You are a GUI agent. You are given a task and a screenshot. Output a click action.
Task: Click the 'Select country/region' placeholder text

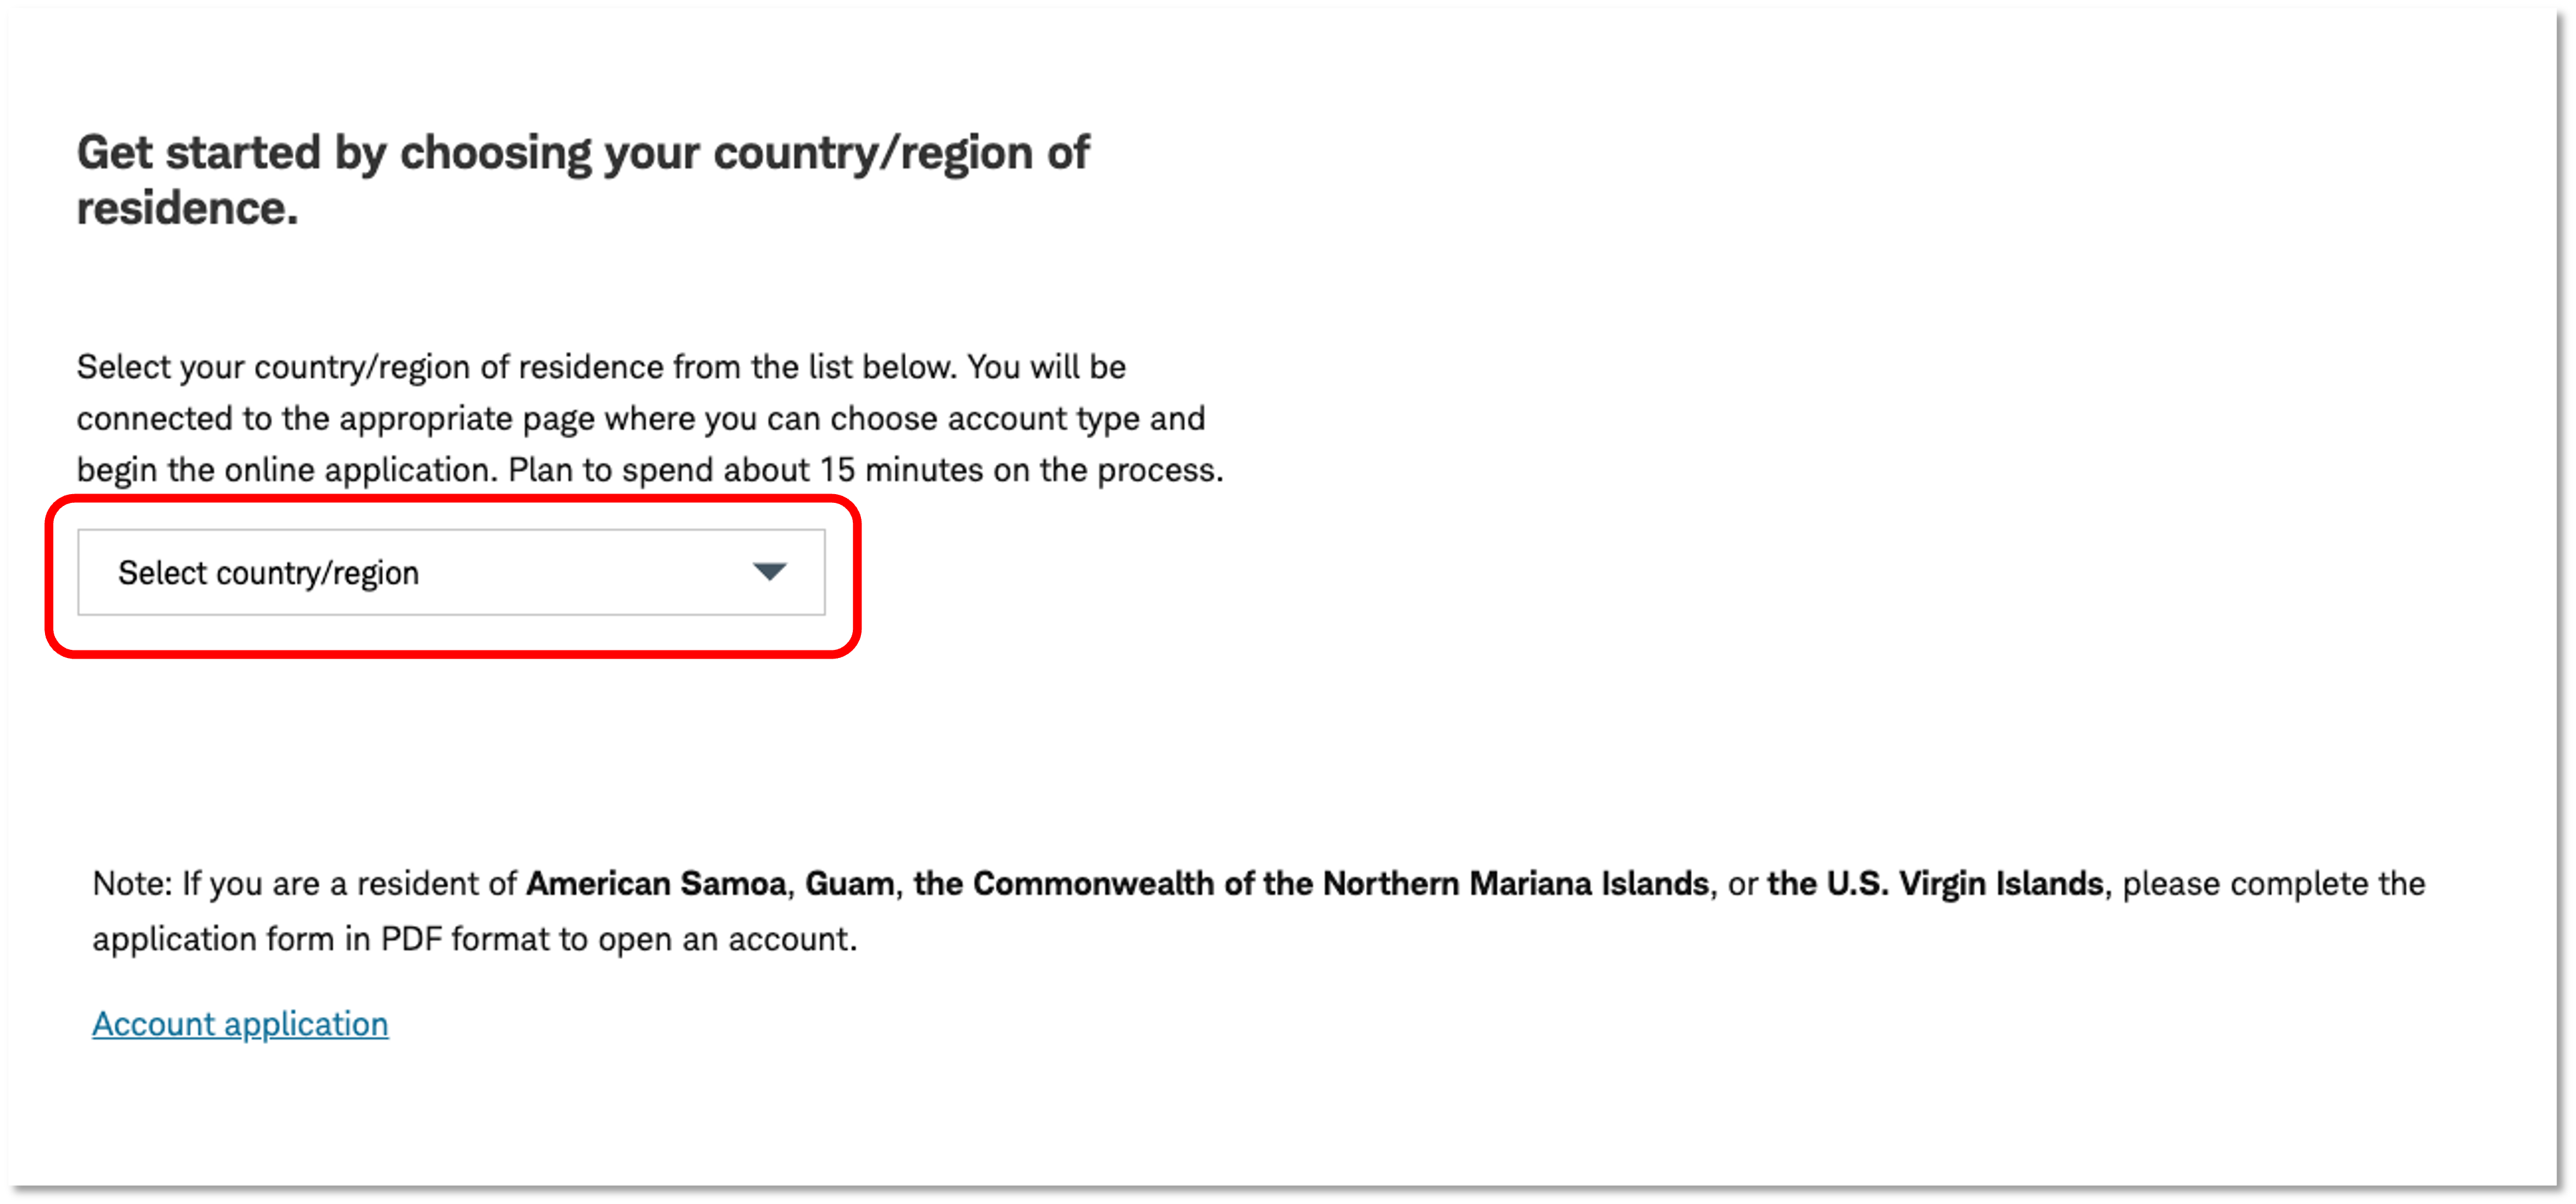click(268, 573)
